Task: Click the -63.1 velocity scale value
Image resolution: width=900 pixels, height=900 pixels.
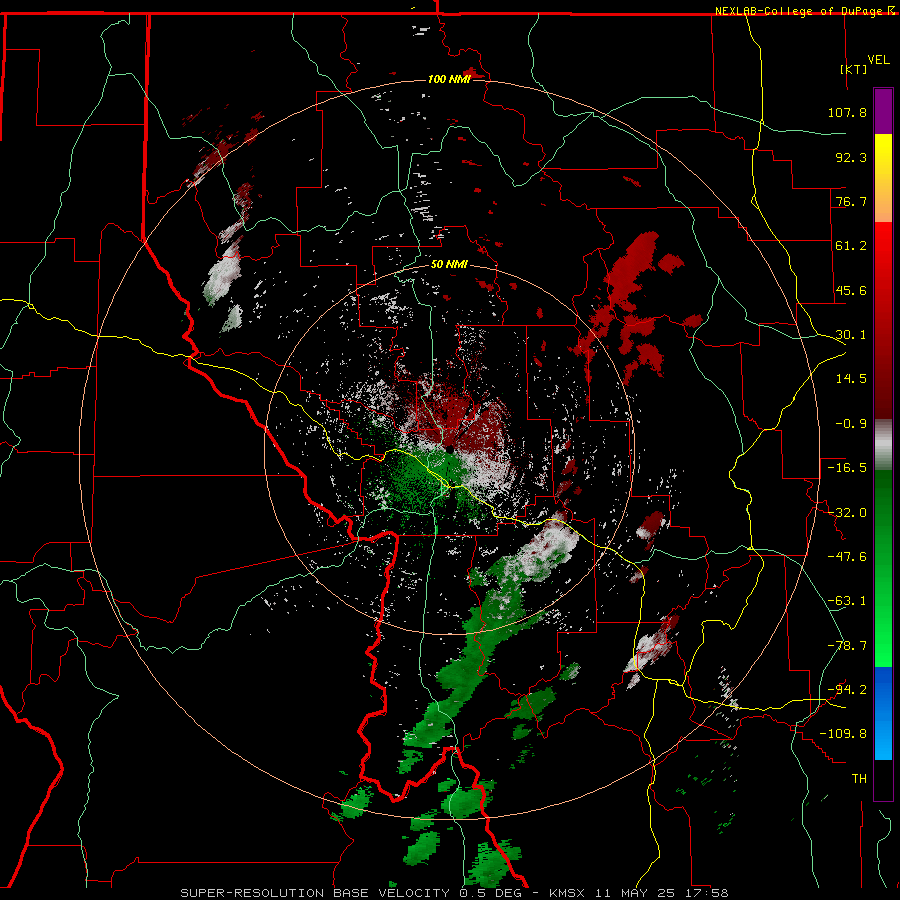Action: [x=847, y=601]
